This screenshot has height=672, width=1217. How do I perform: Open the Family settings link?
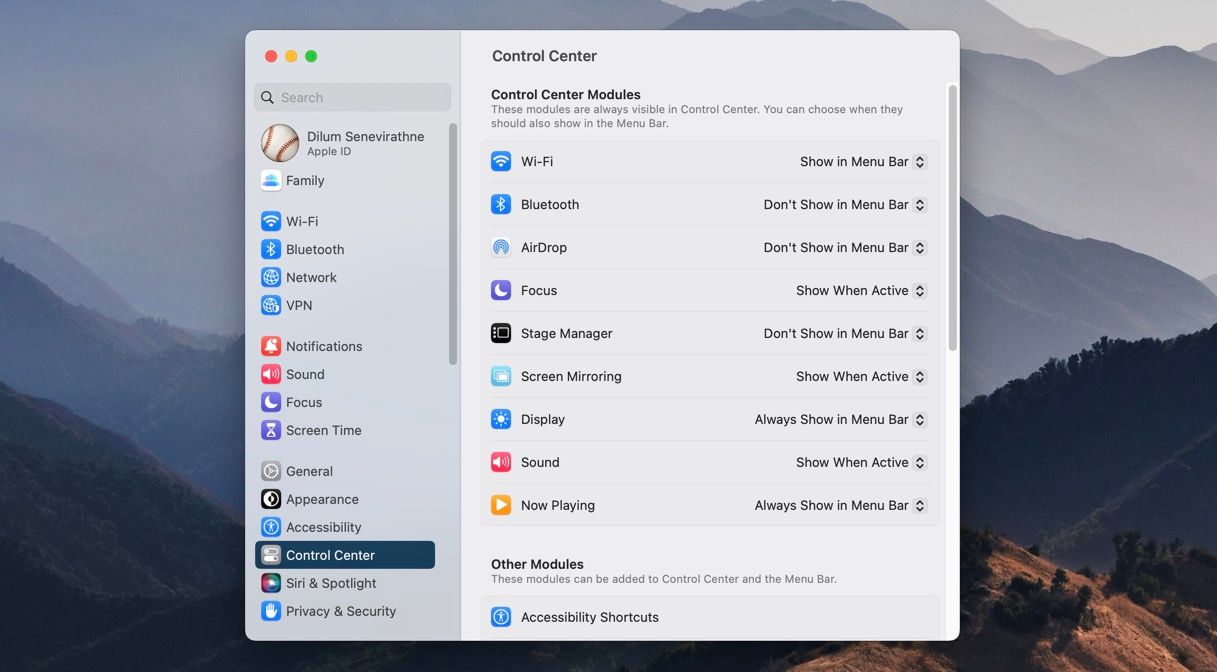click(x=303, y=180)
